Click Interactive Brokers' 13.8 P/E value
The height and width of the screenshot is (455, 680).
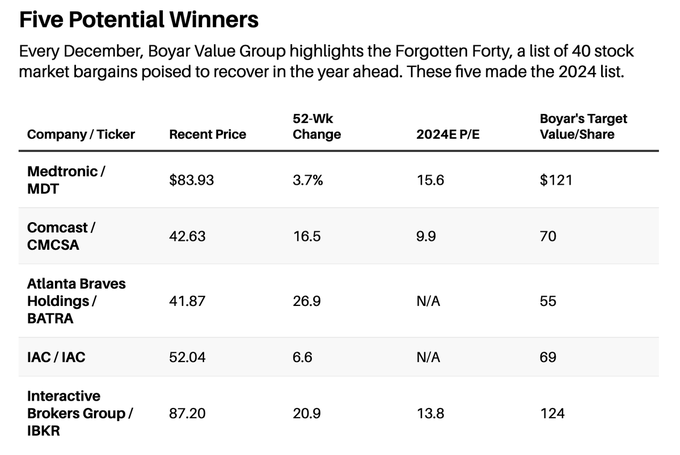430,413
